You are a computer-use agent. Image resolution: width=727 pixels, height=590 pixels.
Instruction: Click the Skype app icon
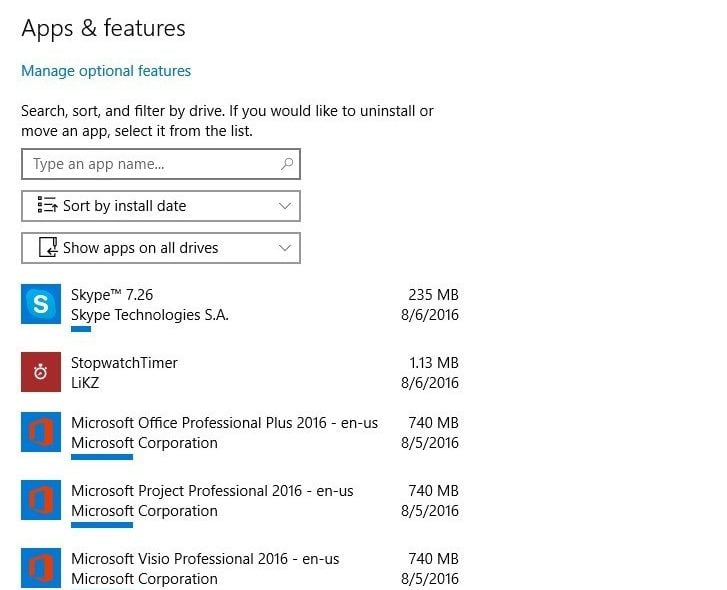[x=41, y=304]
